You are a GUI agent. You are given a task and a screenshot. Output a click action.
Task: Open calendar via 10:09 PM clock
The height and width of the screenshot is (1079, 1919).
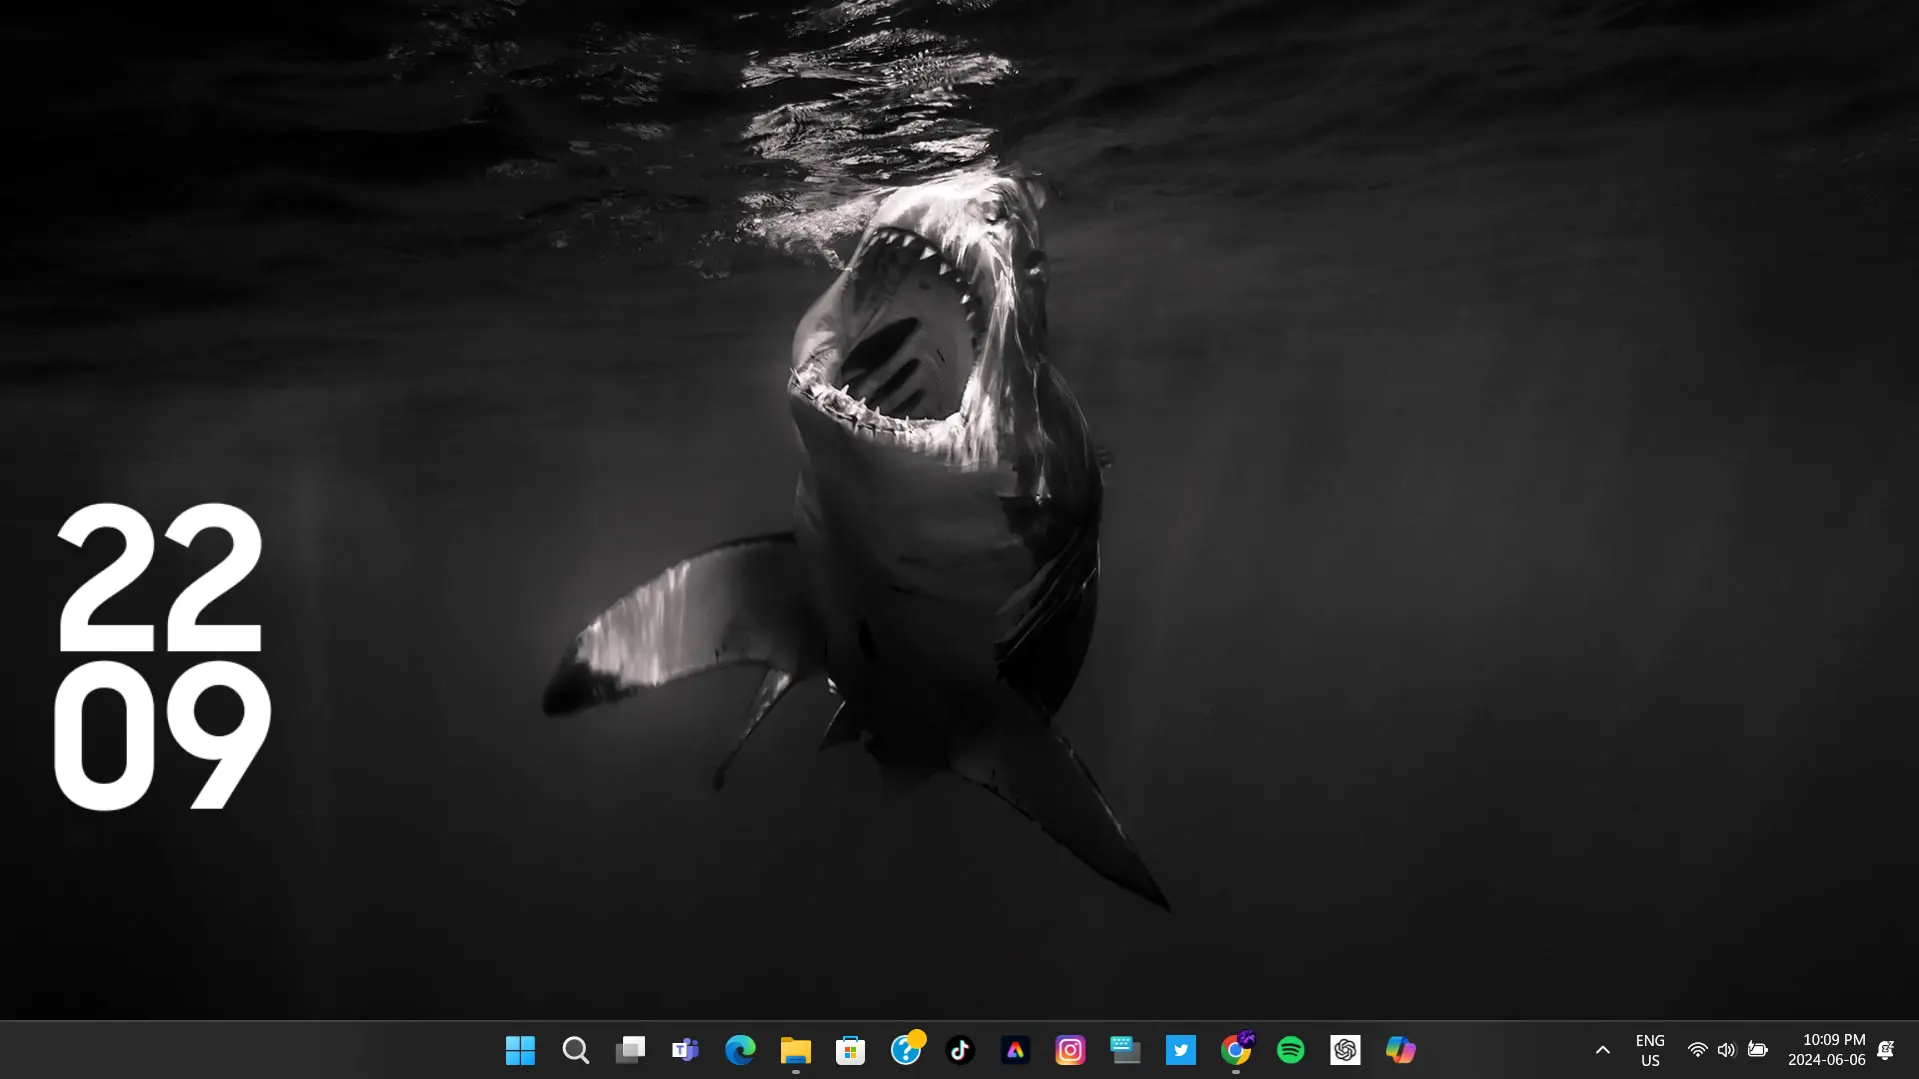coord(1827,1050)
